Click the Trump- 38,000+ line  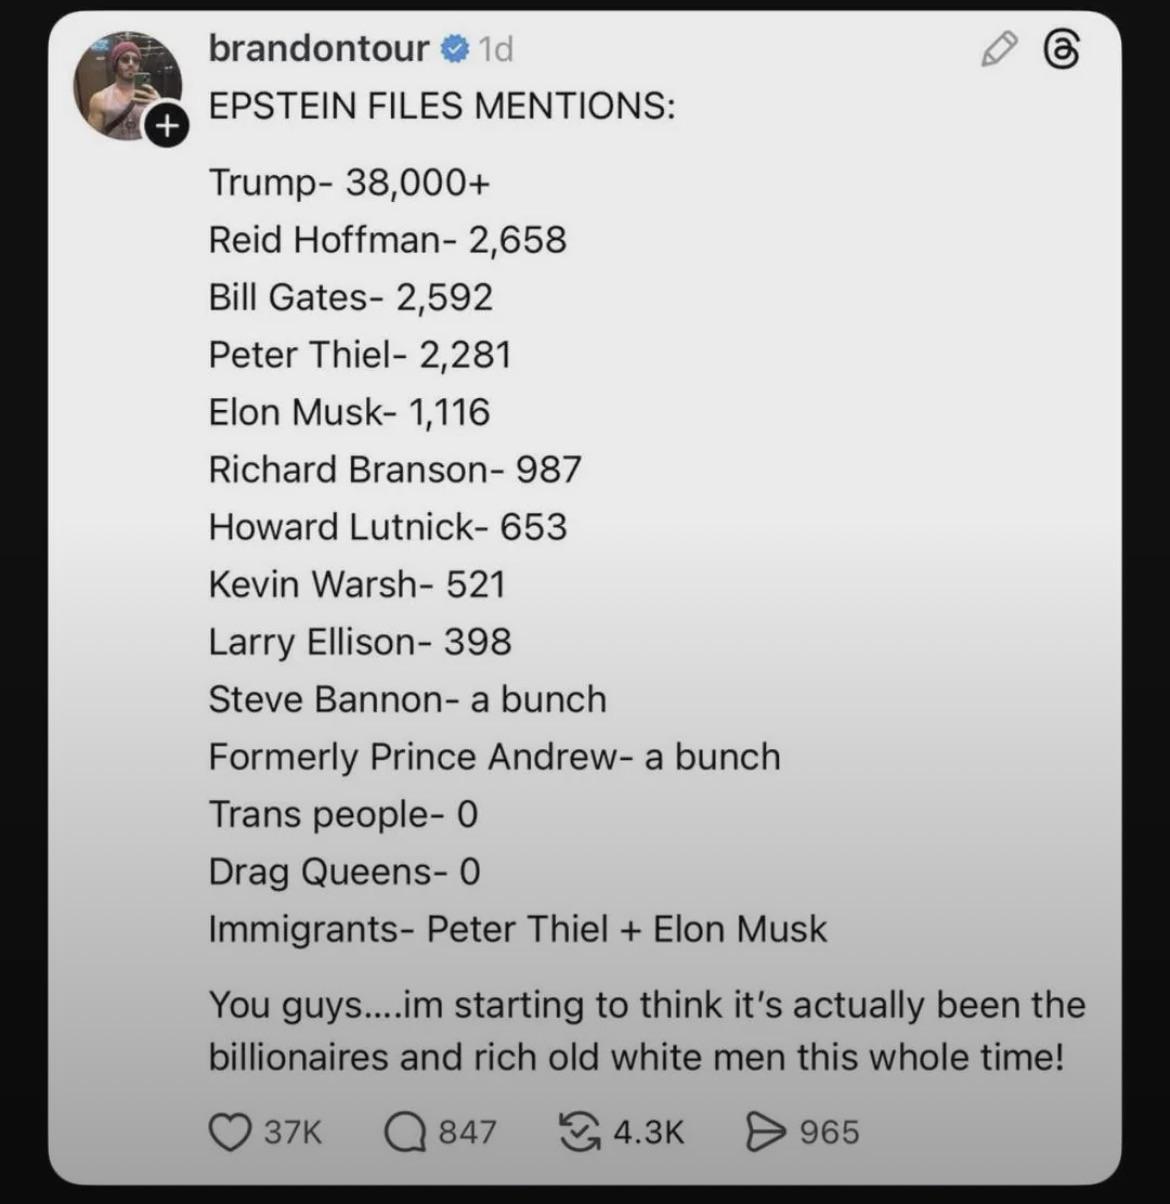pyautogui.click(x=349, y=182)
